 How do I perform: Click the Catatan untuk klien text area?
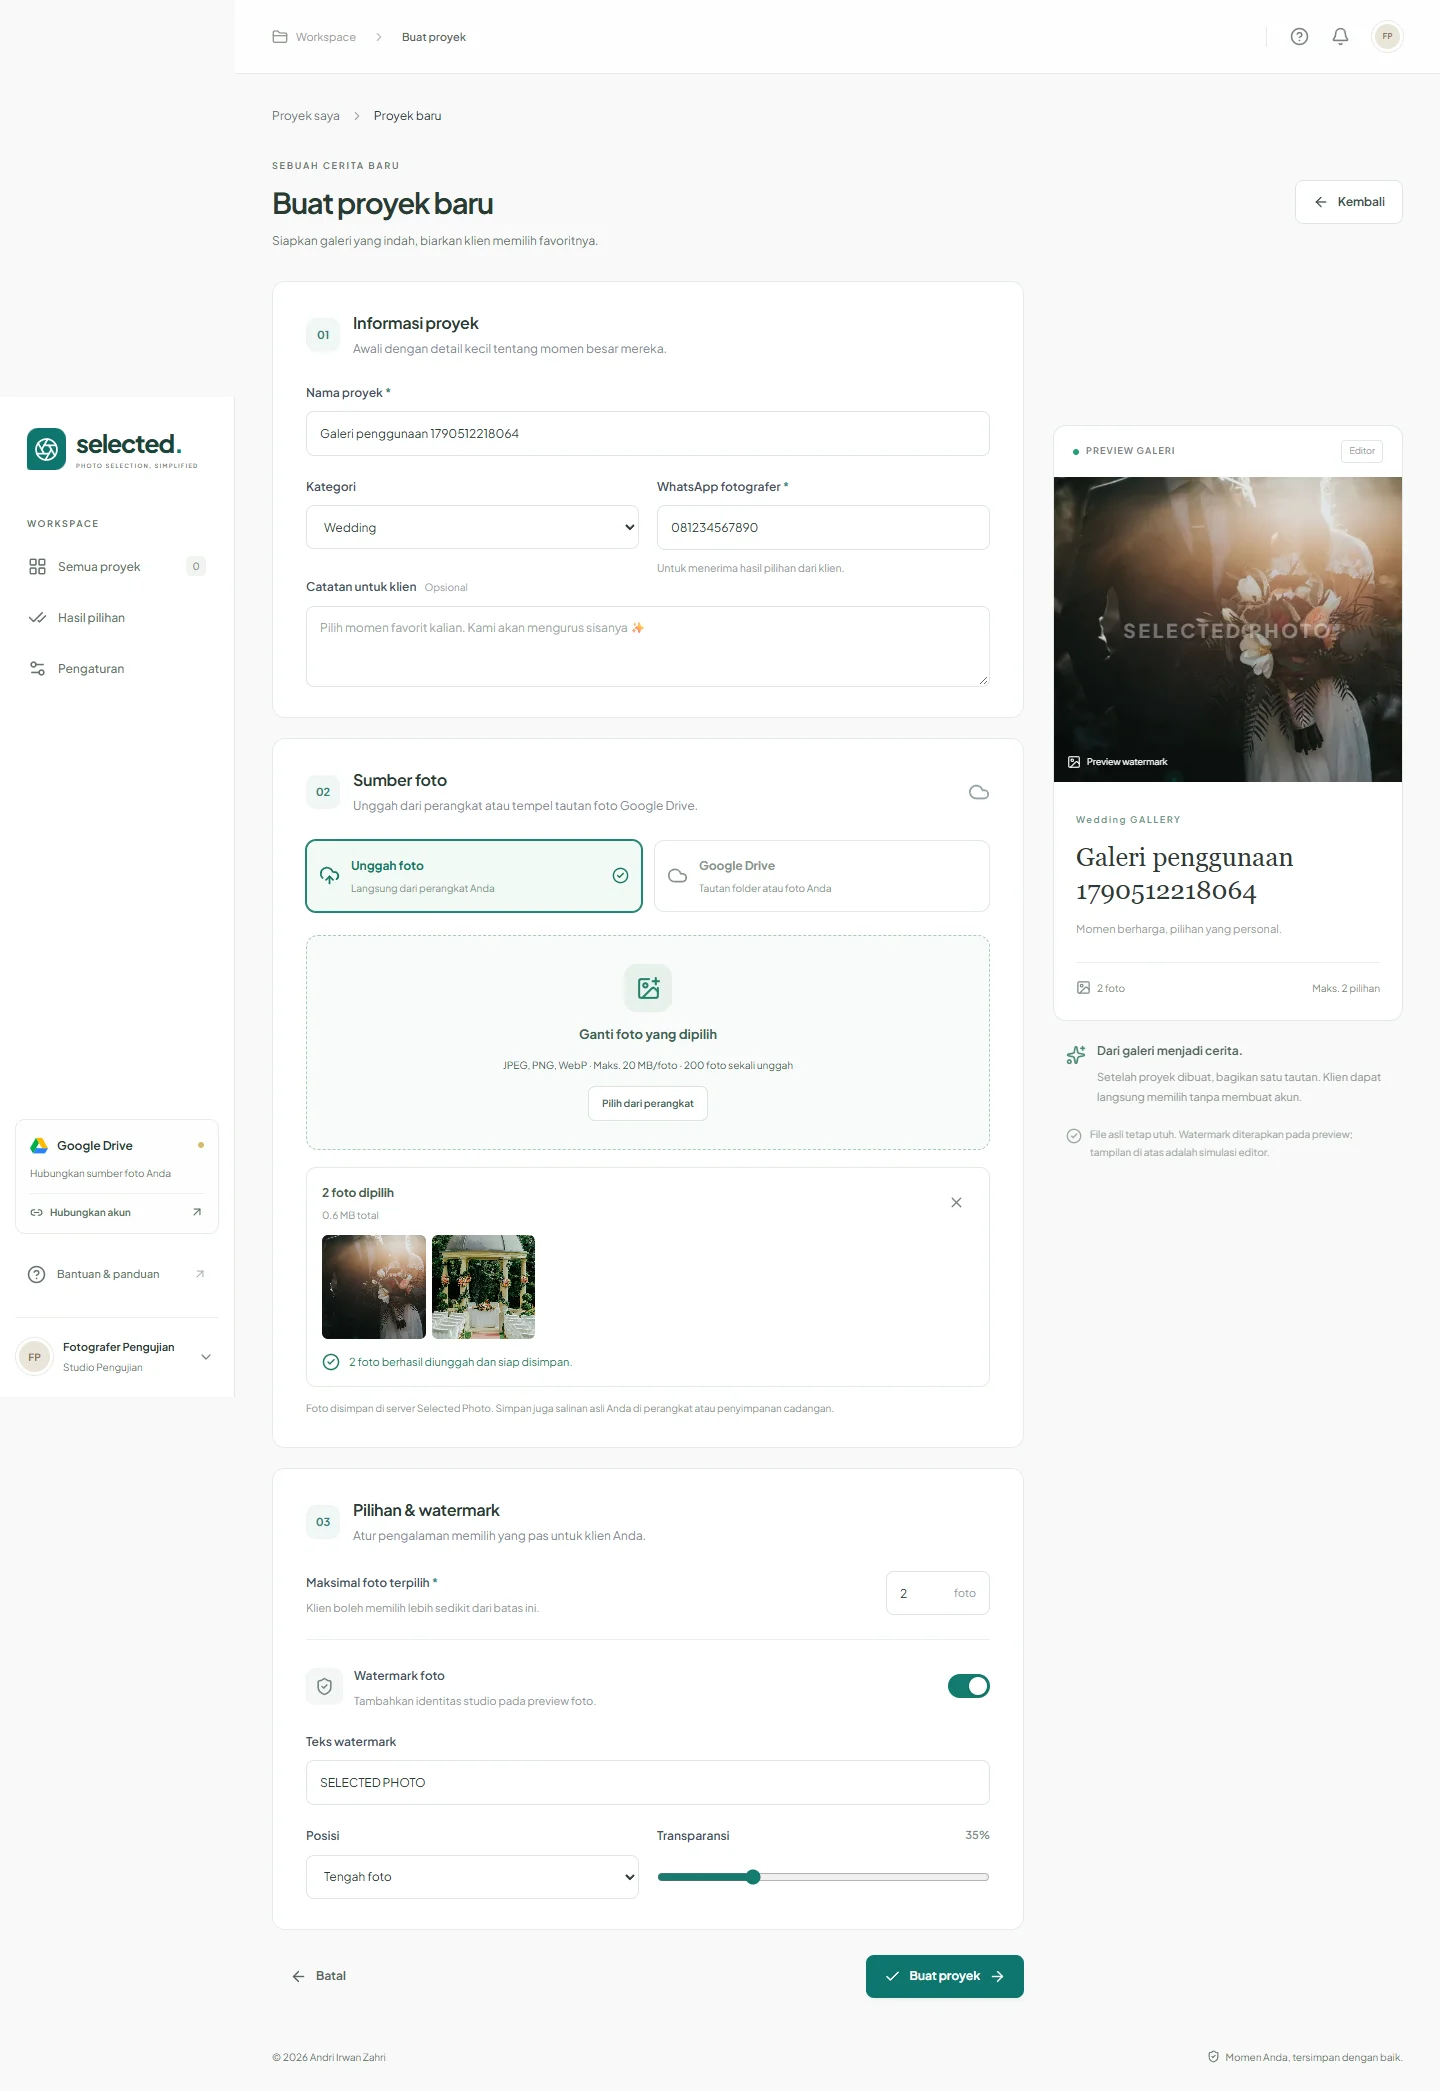point(648,647)
